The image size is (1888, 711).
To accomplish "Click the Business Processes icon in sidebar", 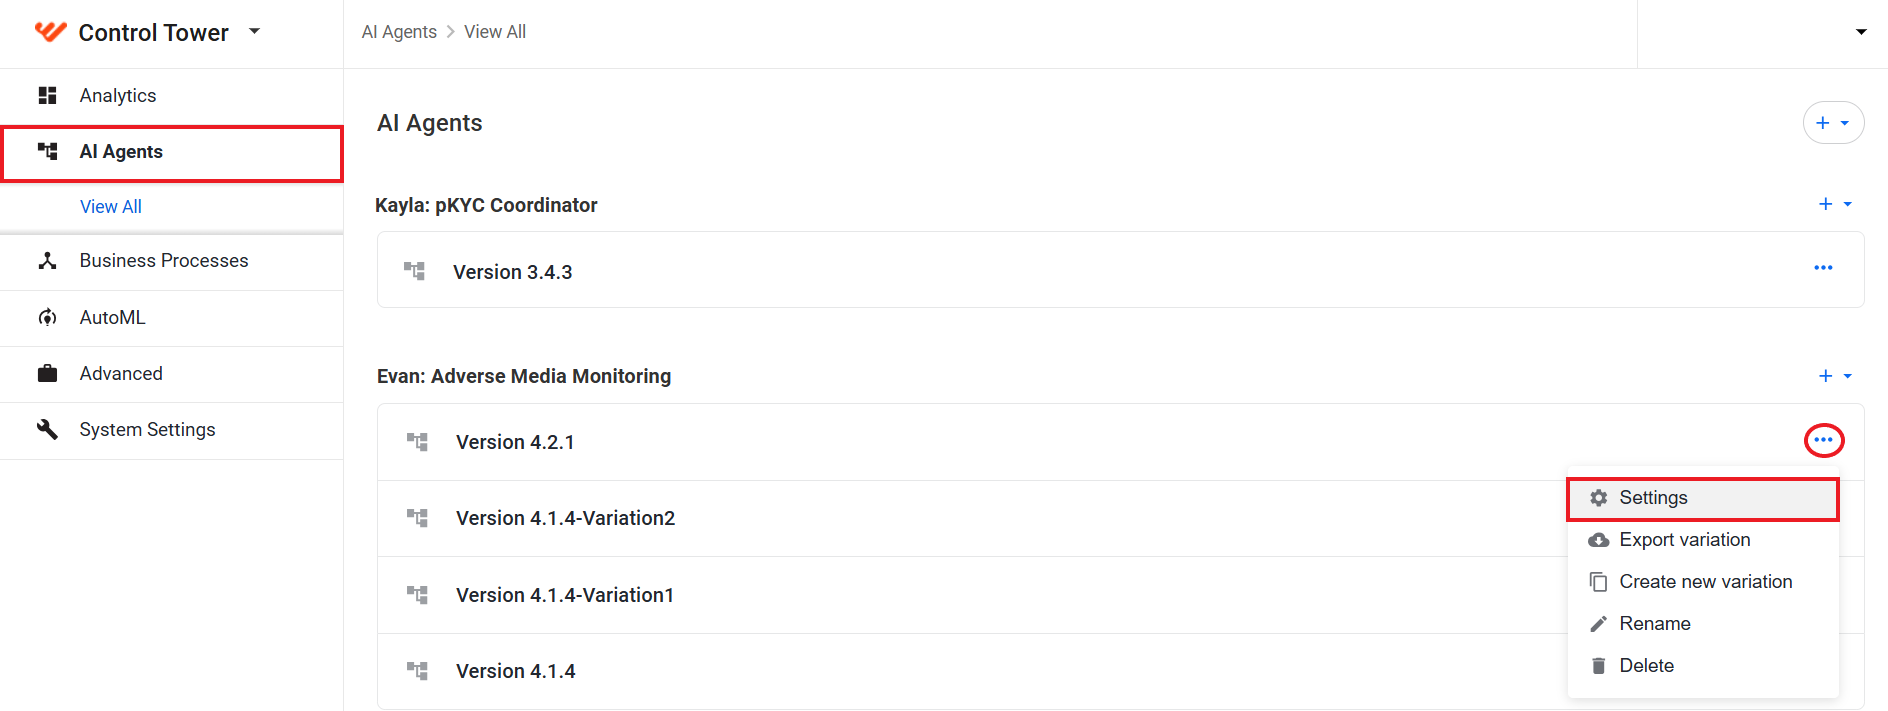I will (x=47, y=260).
